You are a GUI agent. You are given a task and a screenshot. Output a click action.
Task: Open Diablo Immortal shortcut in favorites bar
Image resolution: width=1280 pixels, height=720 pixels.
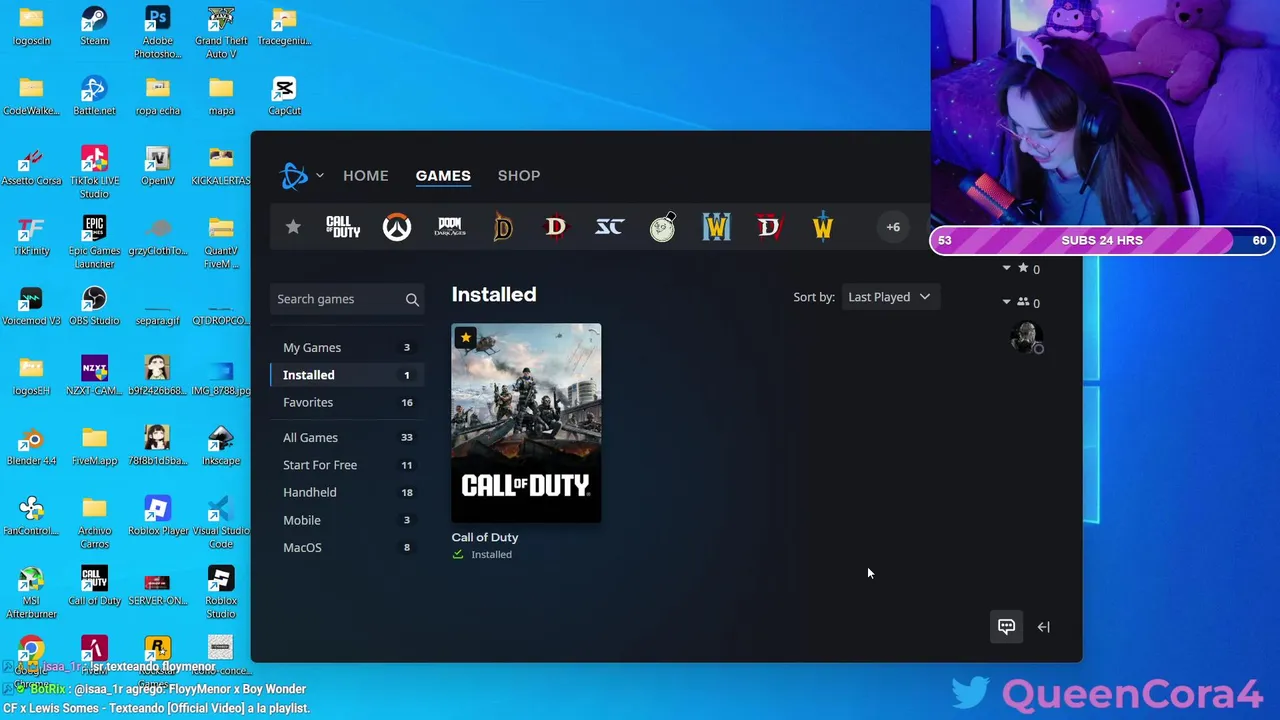[x=503, y=227]
